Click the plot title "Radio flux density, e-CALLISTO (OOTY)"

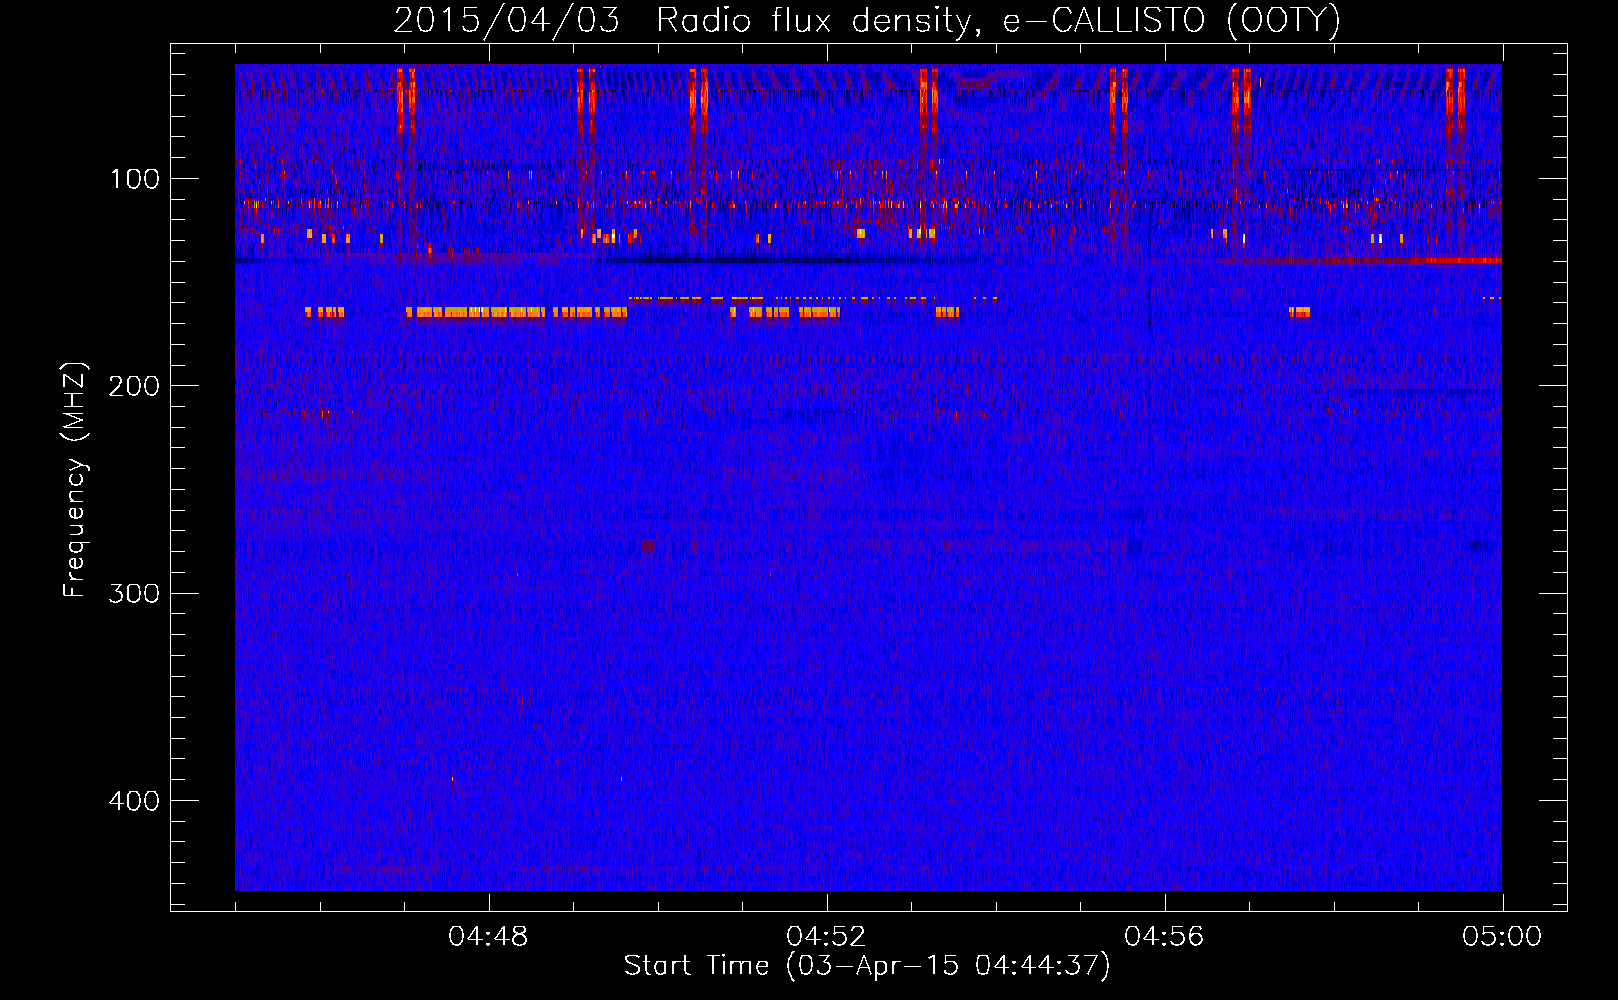(x=998, y=21)
